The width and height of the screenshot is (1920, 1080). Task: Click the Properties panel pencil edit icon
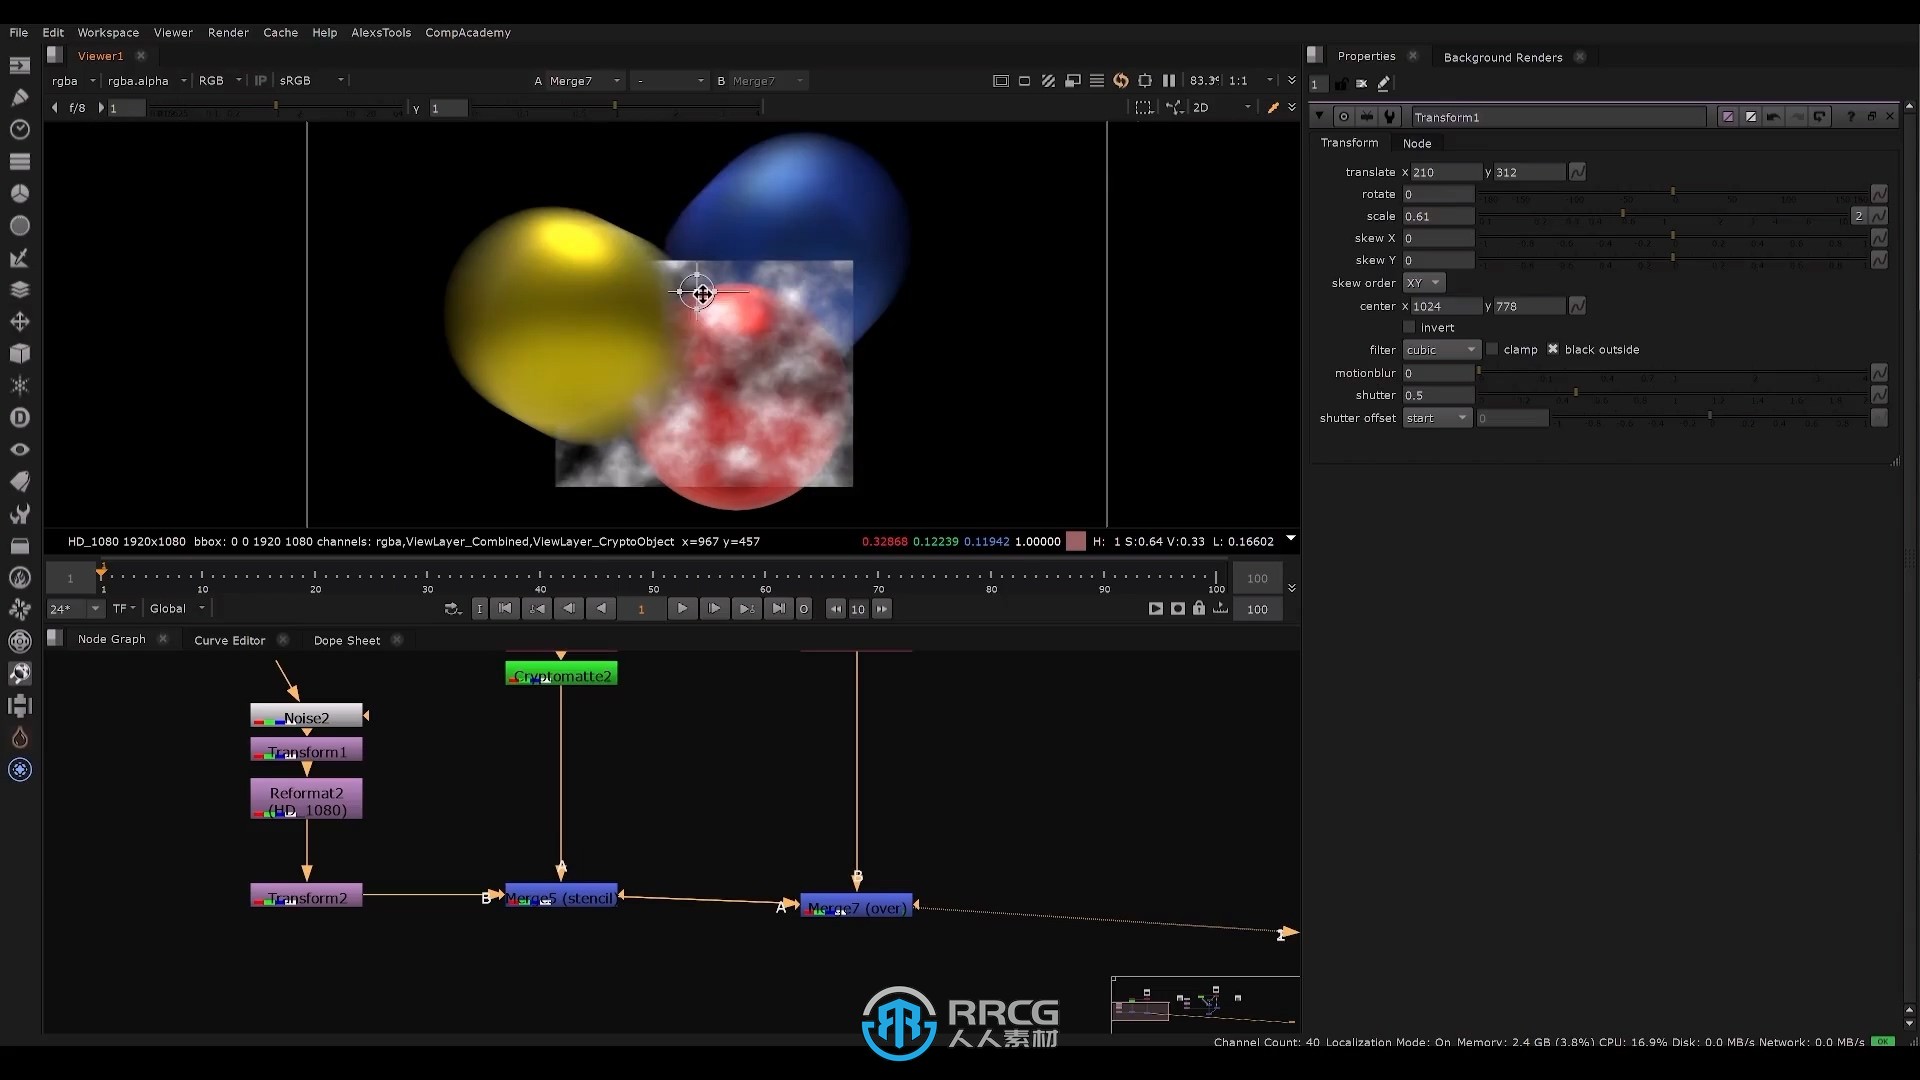click(x=1384, y=84)
